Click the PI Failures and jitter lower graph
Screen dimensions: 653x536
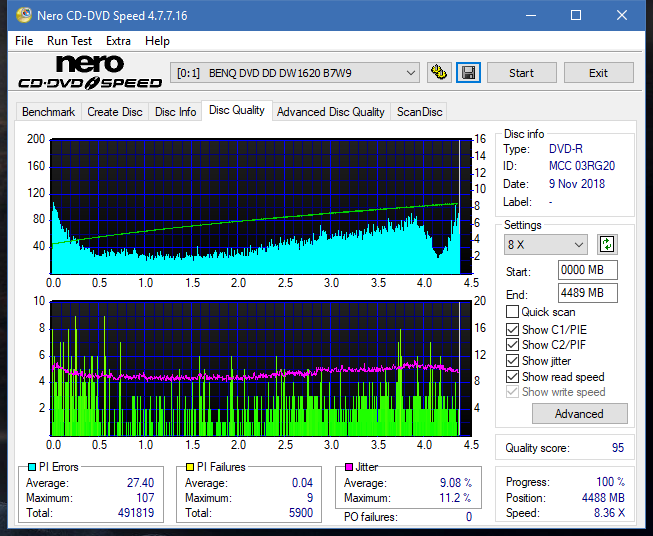tap(261, 369)
